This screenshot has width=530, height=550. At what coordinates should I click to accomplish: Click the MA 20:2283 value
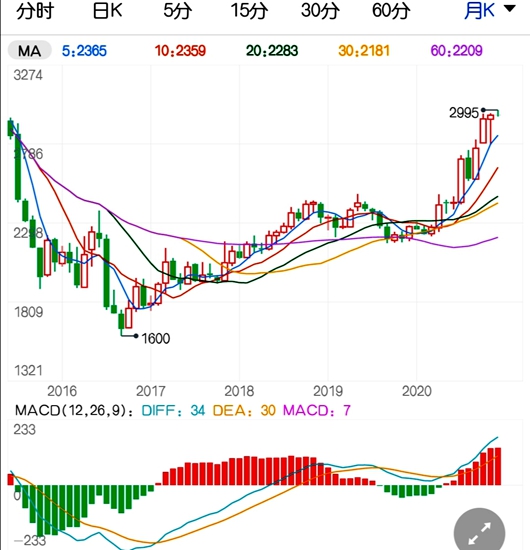[272, 51]
